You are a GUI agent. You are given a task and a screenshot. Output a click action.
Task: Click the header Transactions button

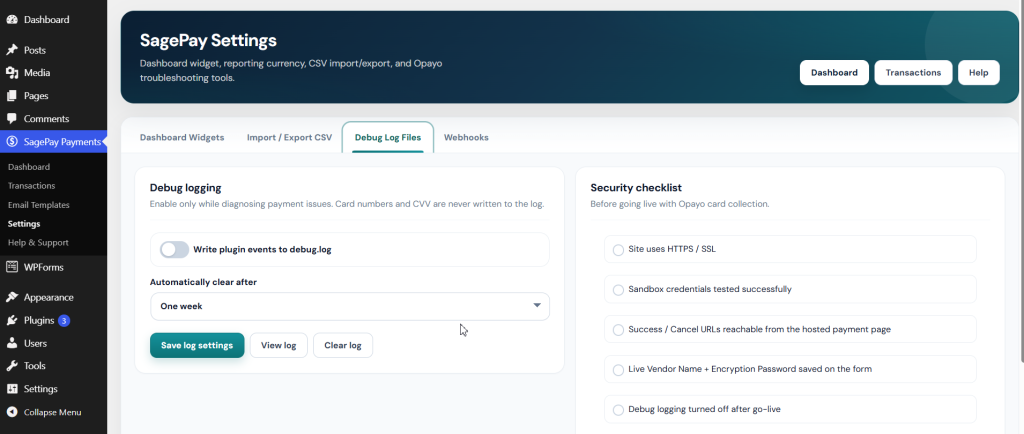pos(914,72)
